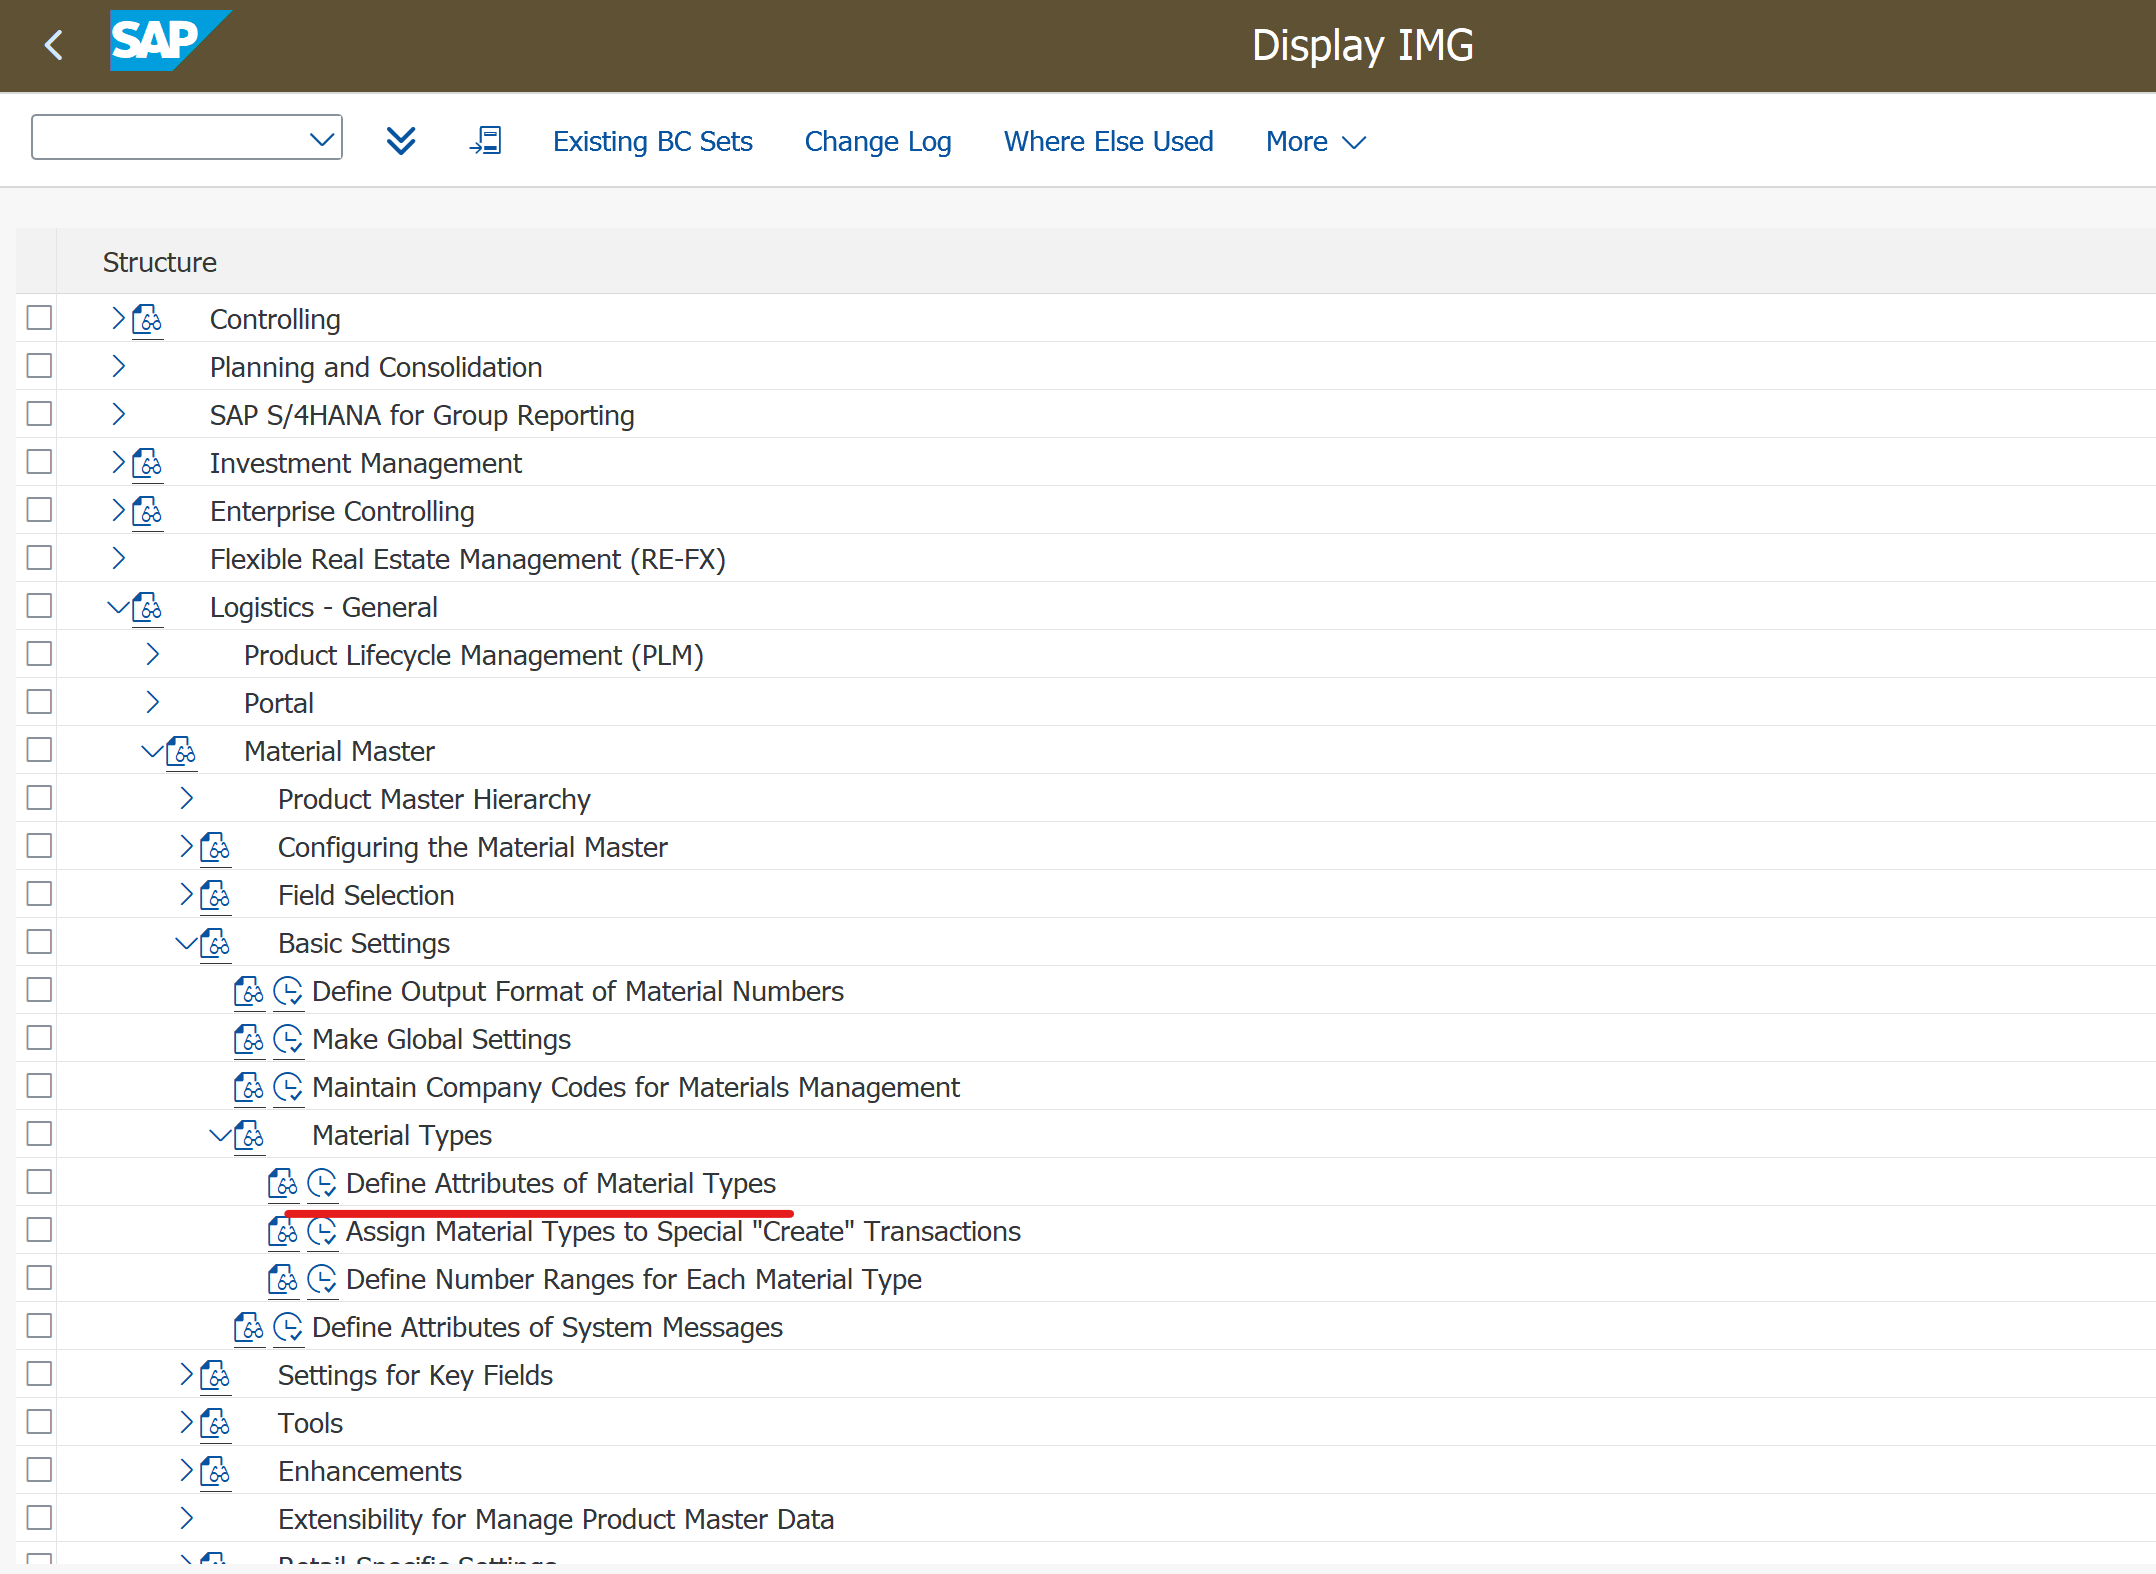Viewport: 2156px width, 1574px height.
Task: Open documentation icon for Configuring the Material Master
Action: 216,848
